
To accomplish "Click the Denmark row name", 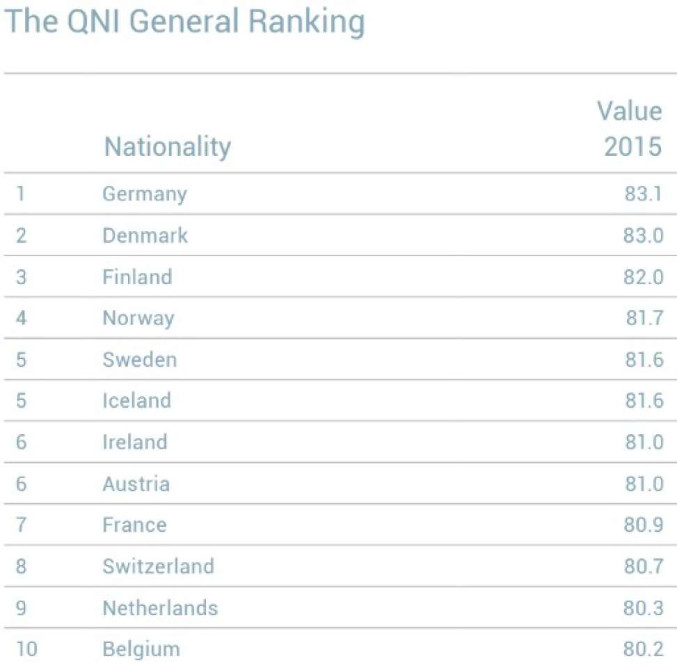I will (145, 235).
